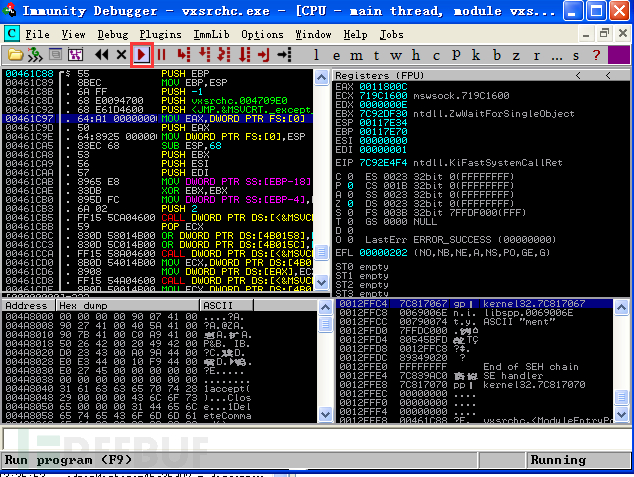Viewport: 634px width, 477px height.
Task: Click the disassembly pane down scroll arrow
Action: (321, 282)
